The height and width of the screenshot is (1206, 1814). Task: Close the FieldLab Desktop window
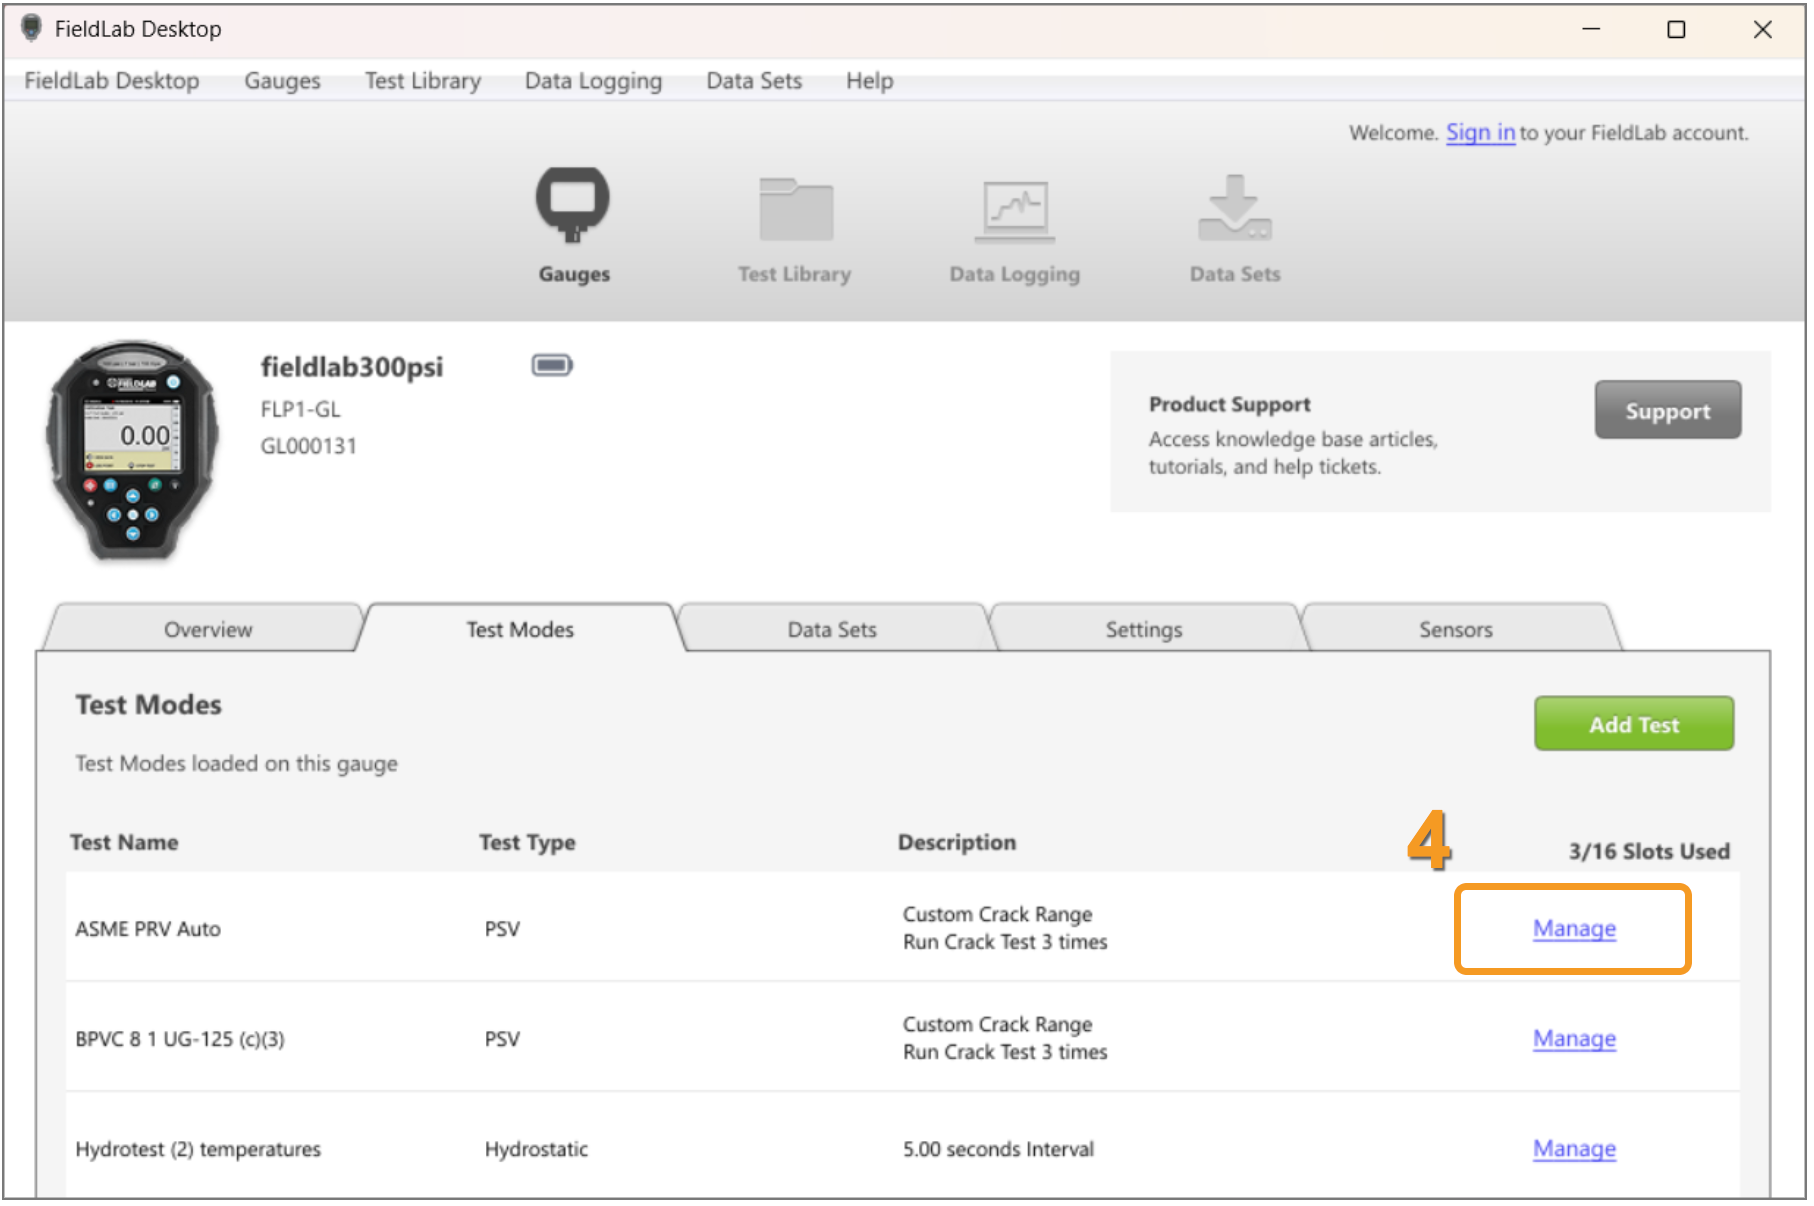click(x=1762, y=29)
